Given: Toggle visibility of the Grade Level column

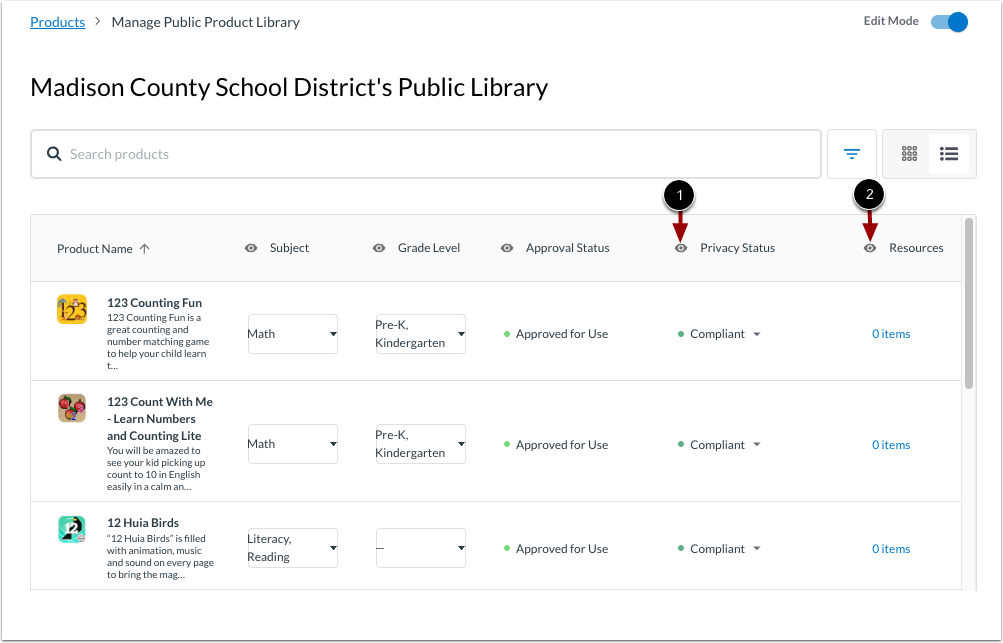Looking at the screenshot, I should click(x=378, y=247).
